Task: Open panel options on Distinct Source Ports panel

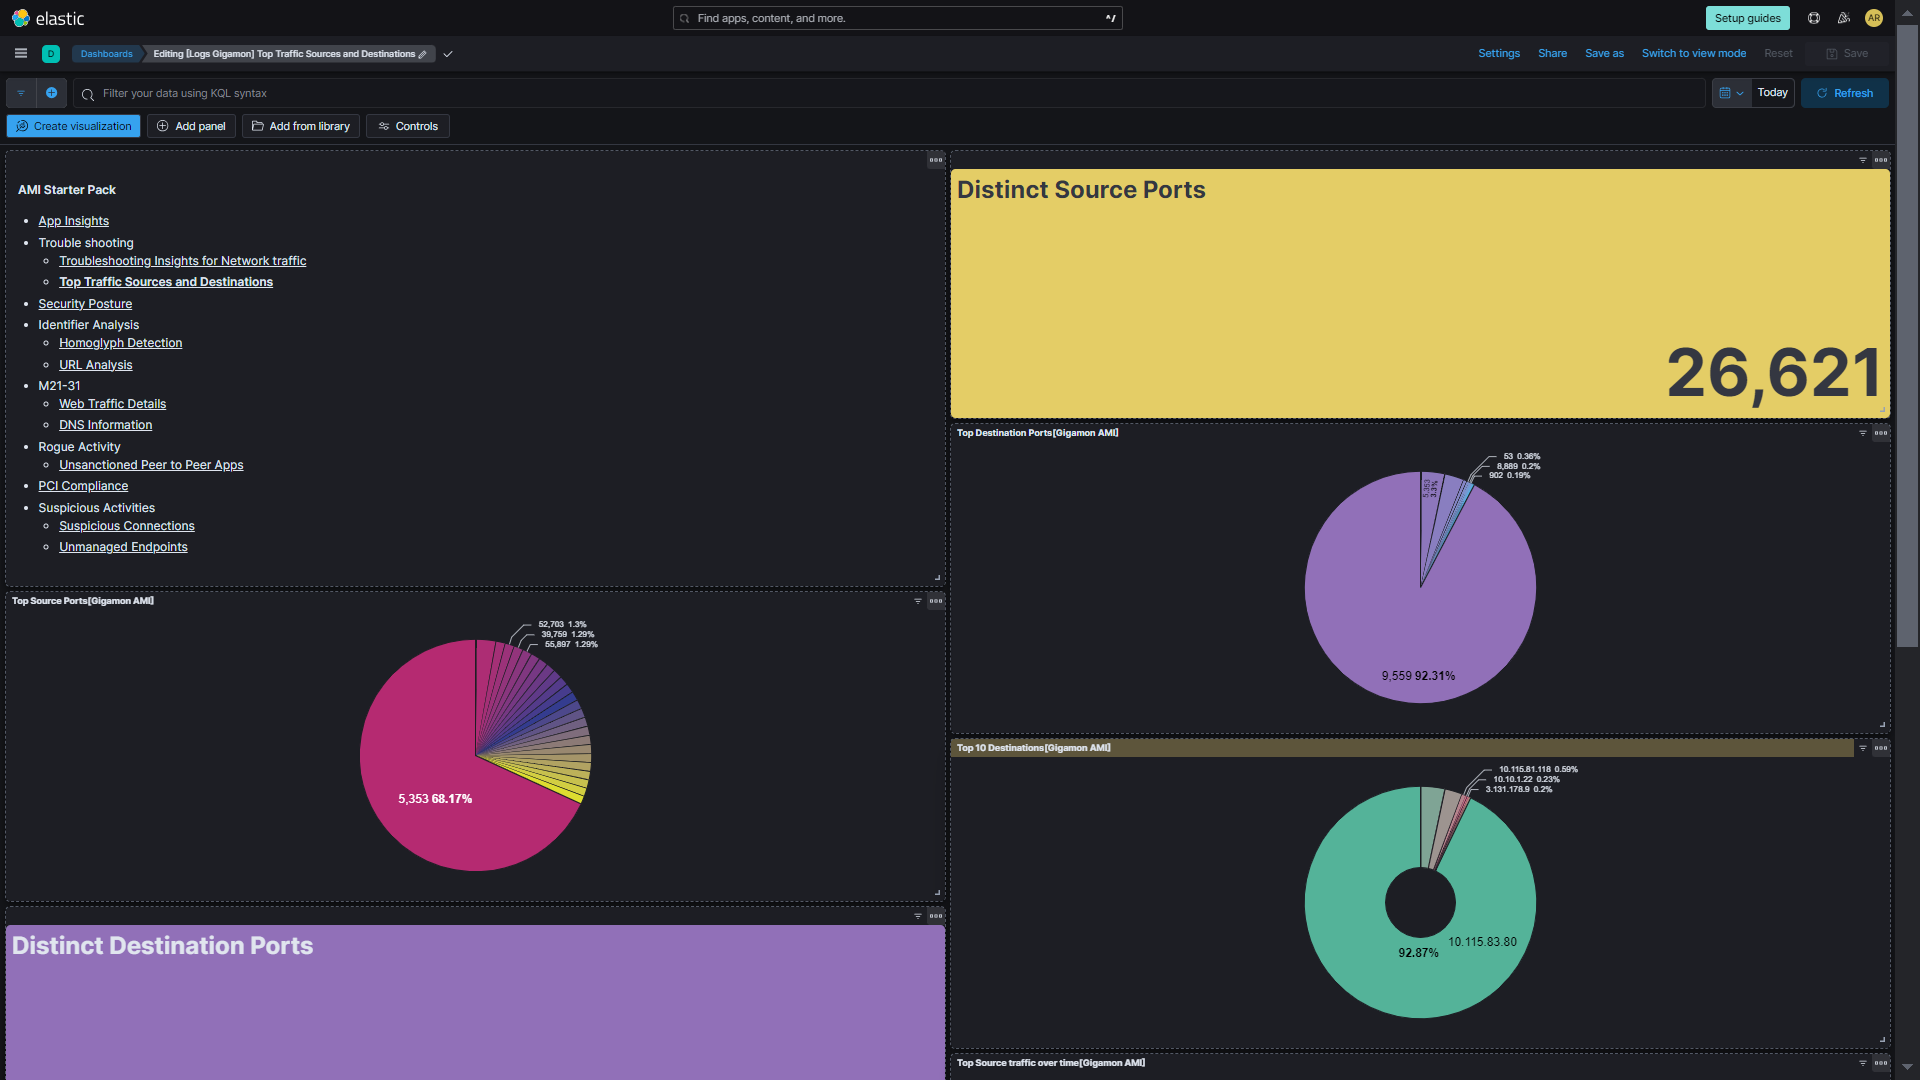Action: 1881,160
